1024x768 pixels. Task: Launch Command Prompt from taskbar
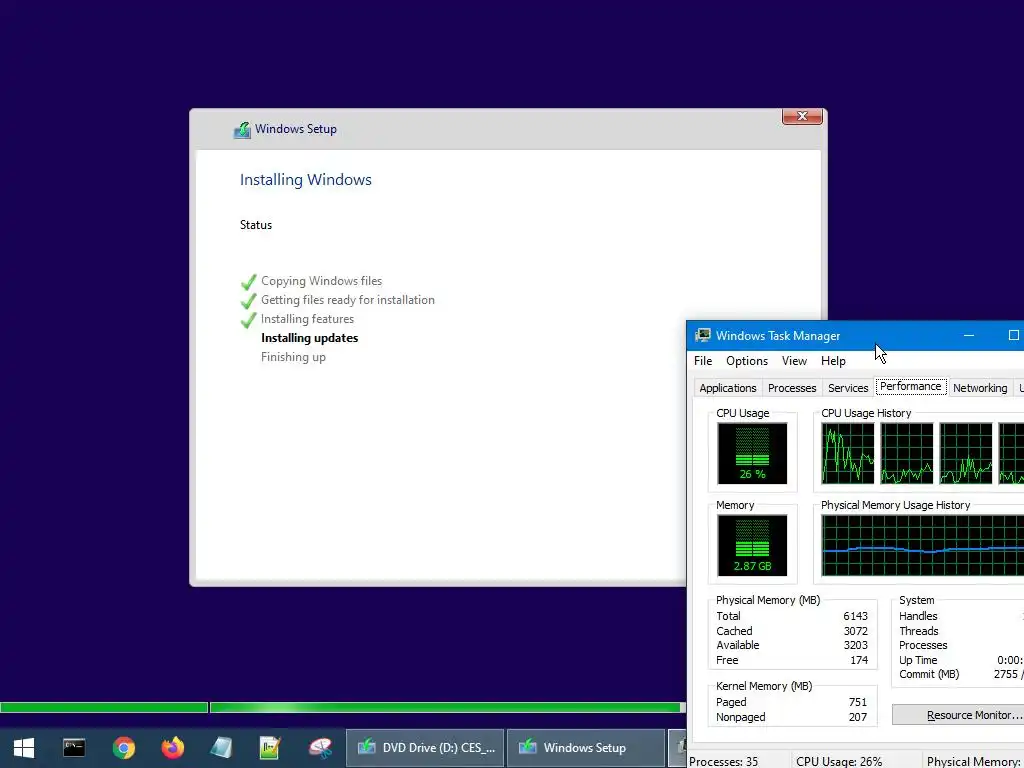coord(74,748)
